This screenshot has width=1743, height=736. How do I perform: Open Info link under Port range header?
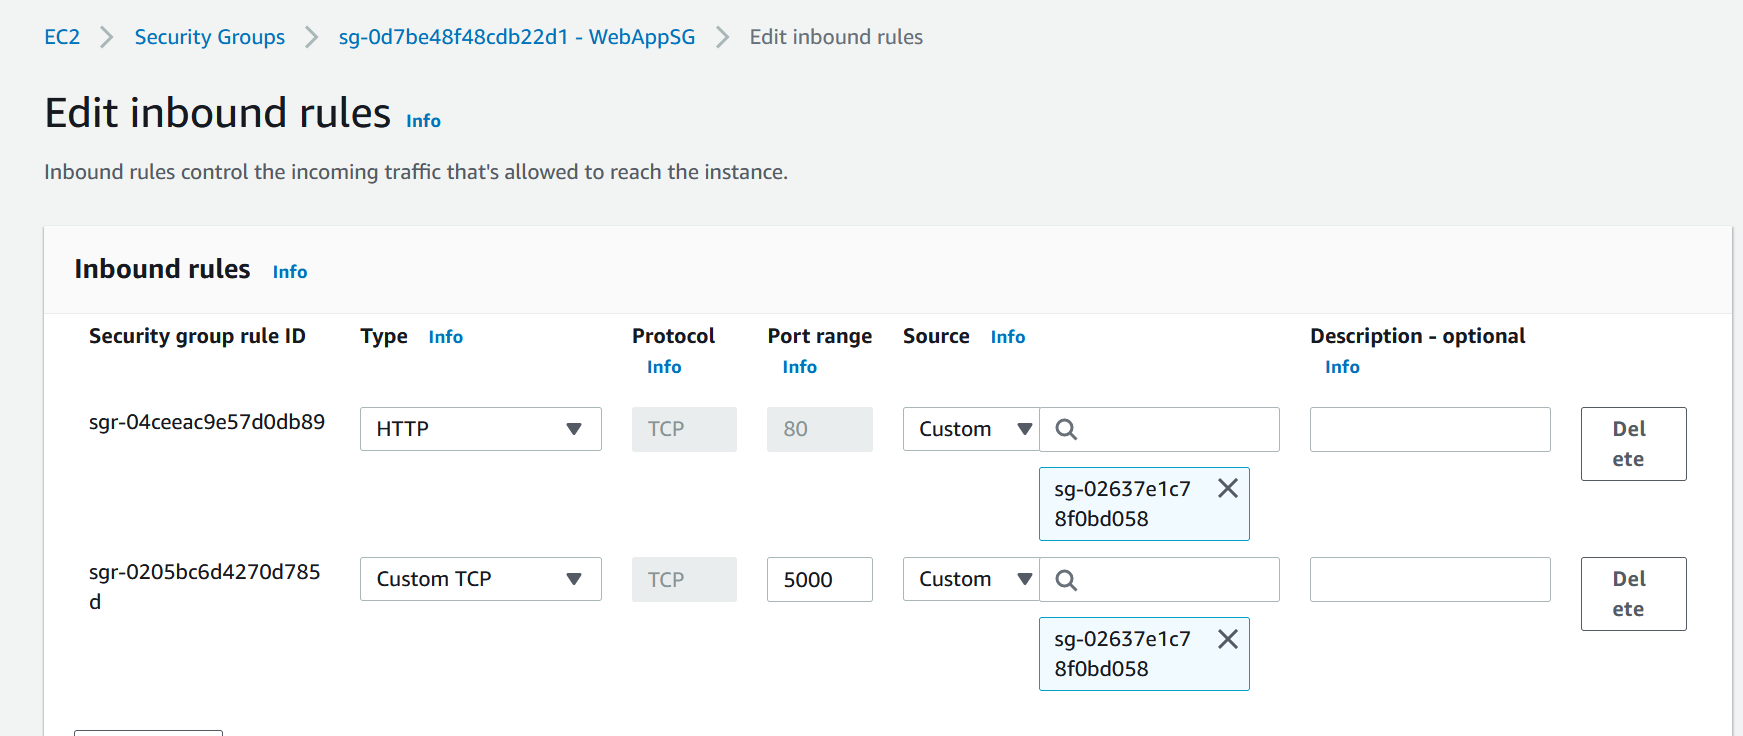click(800, 367)
